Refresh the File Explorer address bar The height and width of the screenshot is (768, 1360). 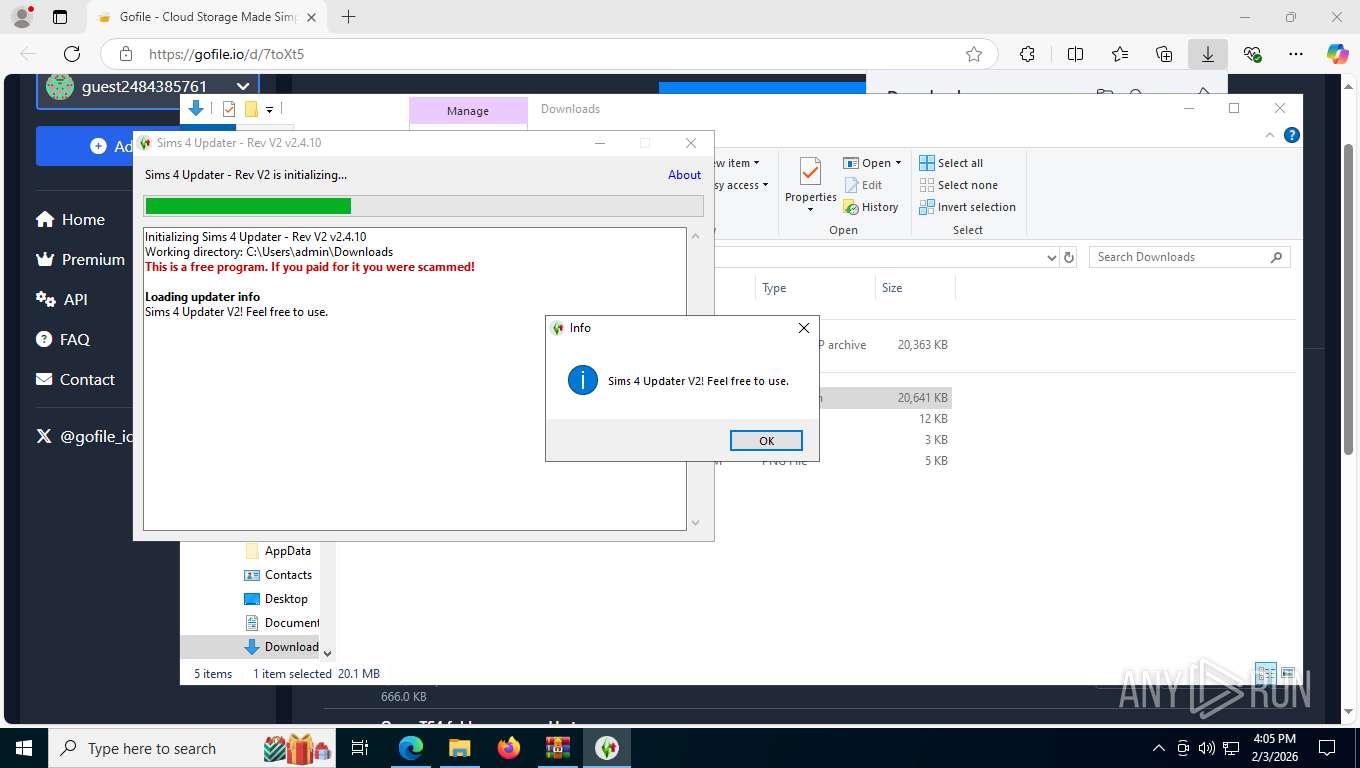point(1069,257)
